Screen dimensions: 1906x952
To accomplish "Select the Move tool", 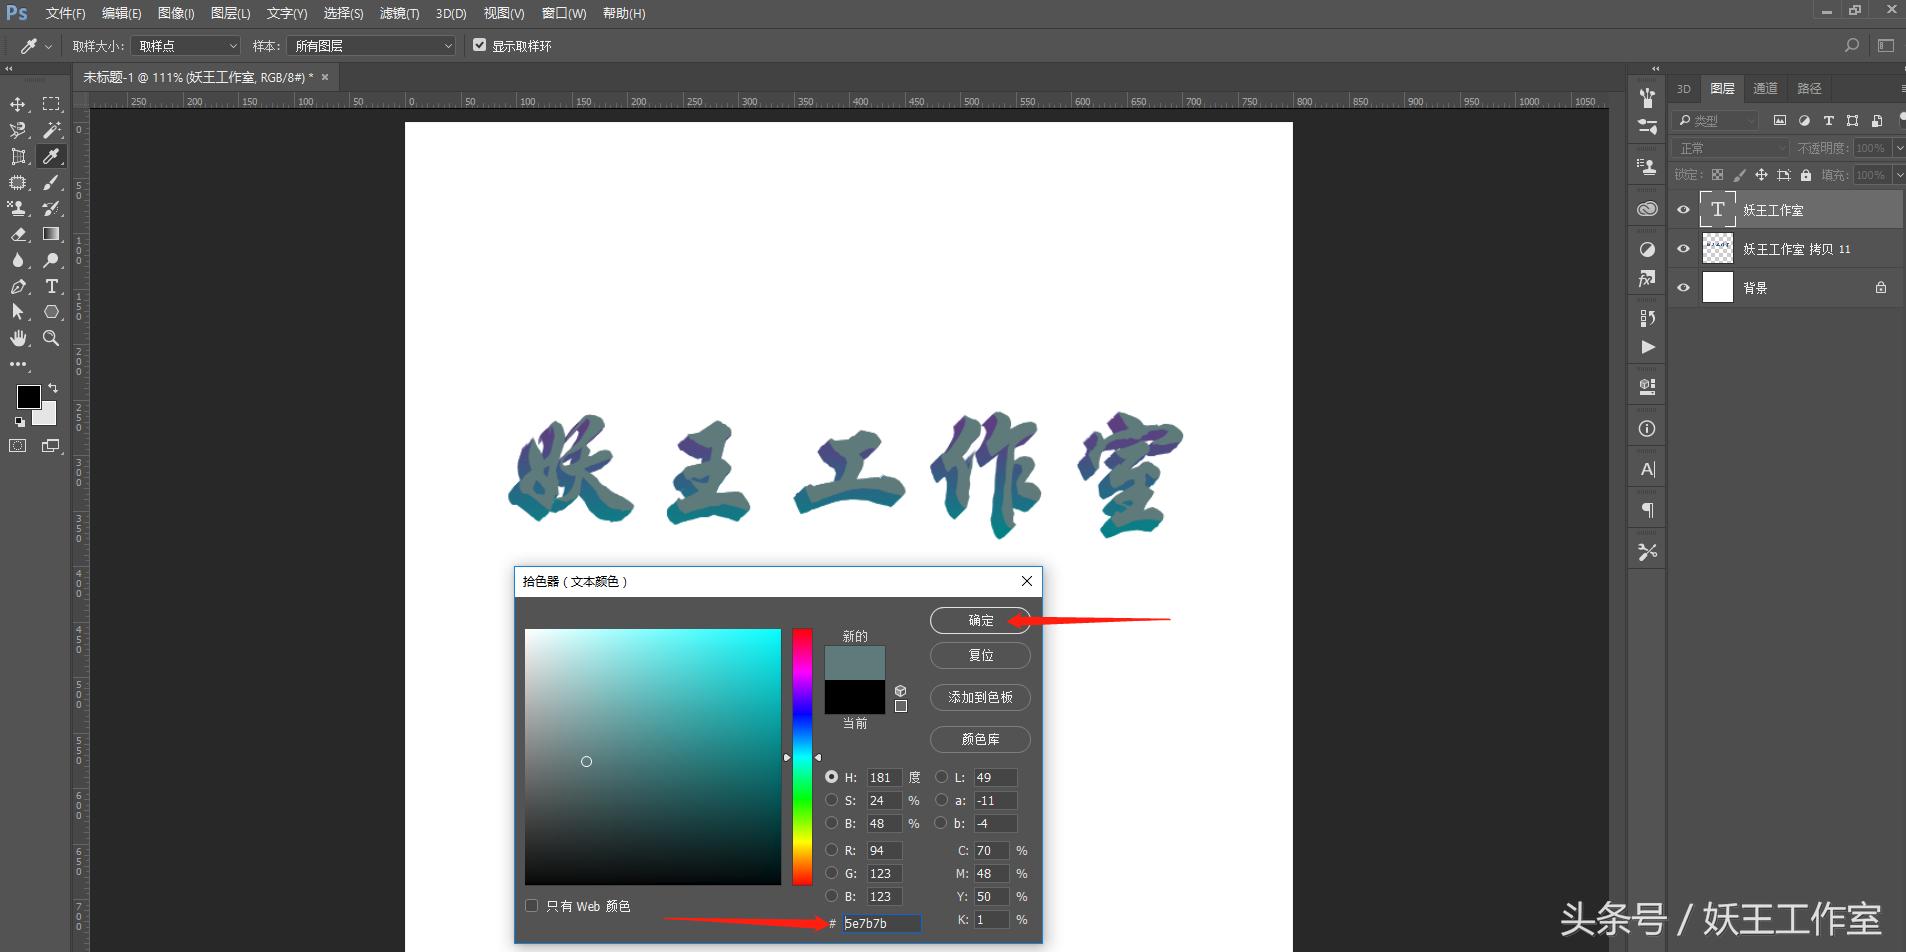I will click(17, 103).
